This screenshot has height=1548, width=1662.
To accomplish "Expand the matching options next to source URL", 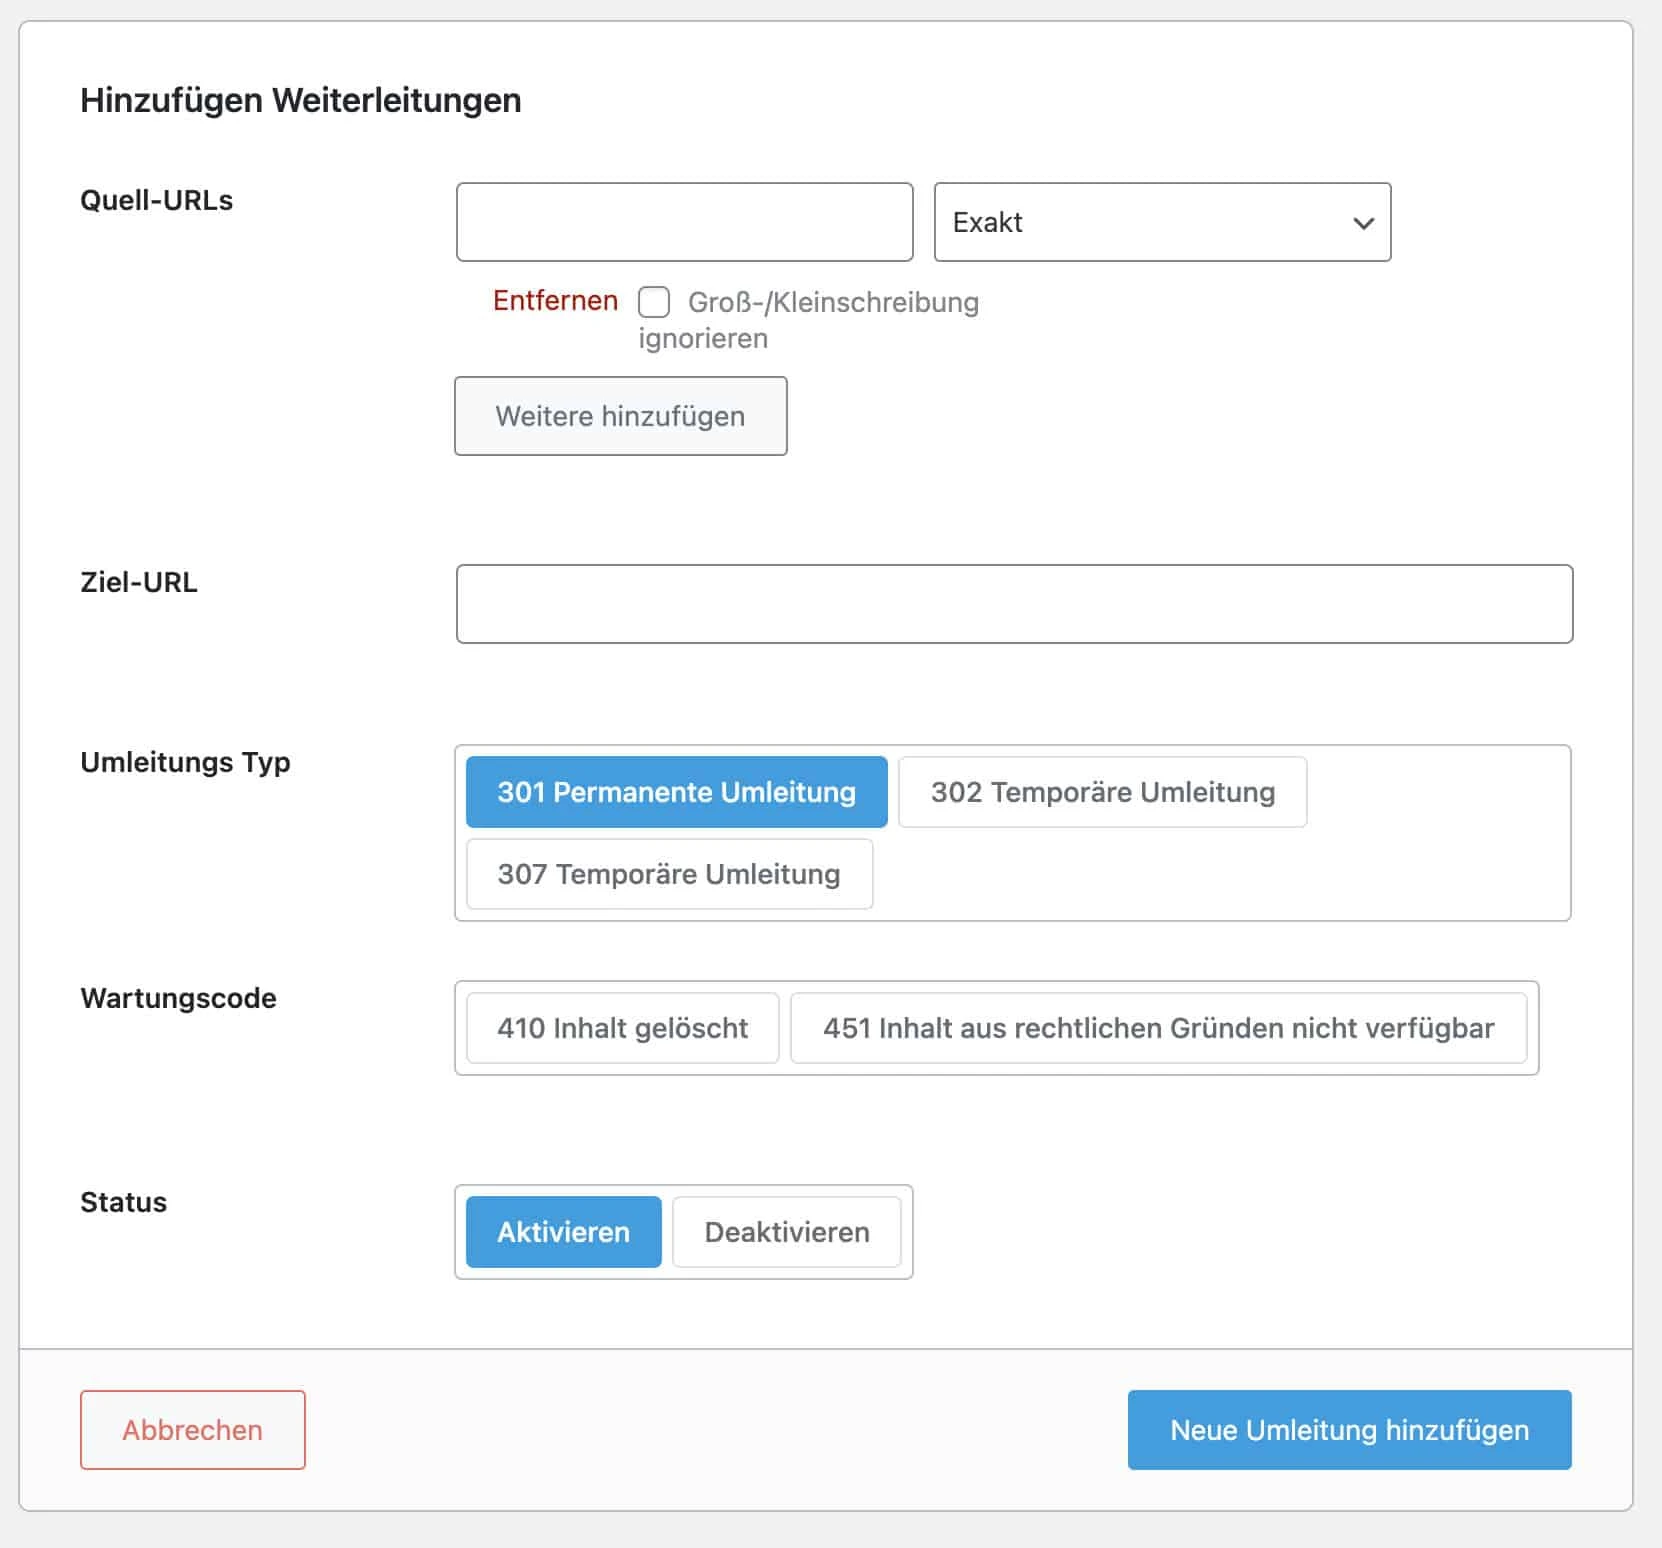I will 1160,222.
